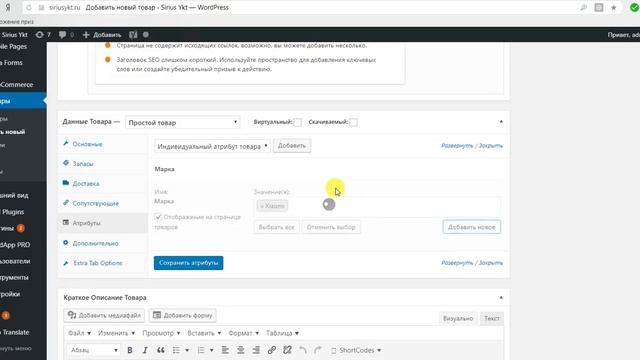Align text left in the editor

point(225,350)
